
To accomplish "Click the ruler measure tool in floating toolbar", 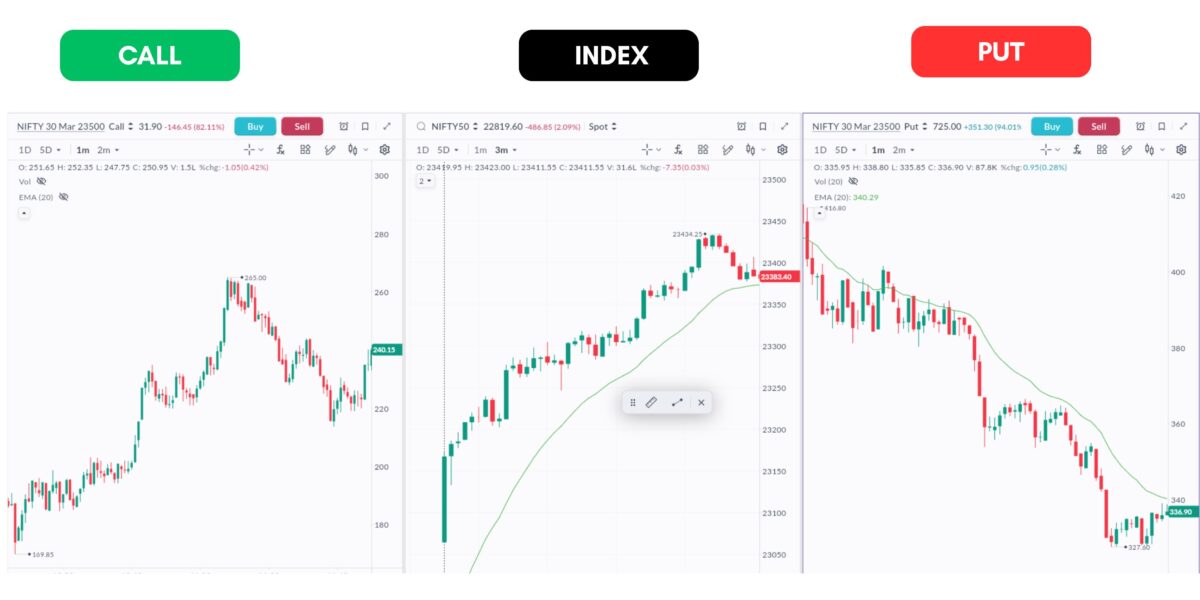I will [651, 402].
